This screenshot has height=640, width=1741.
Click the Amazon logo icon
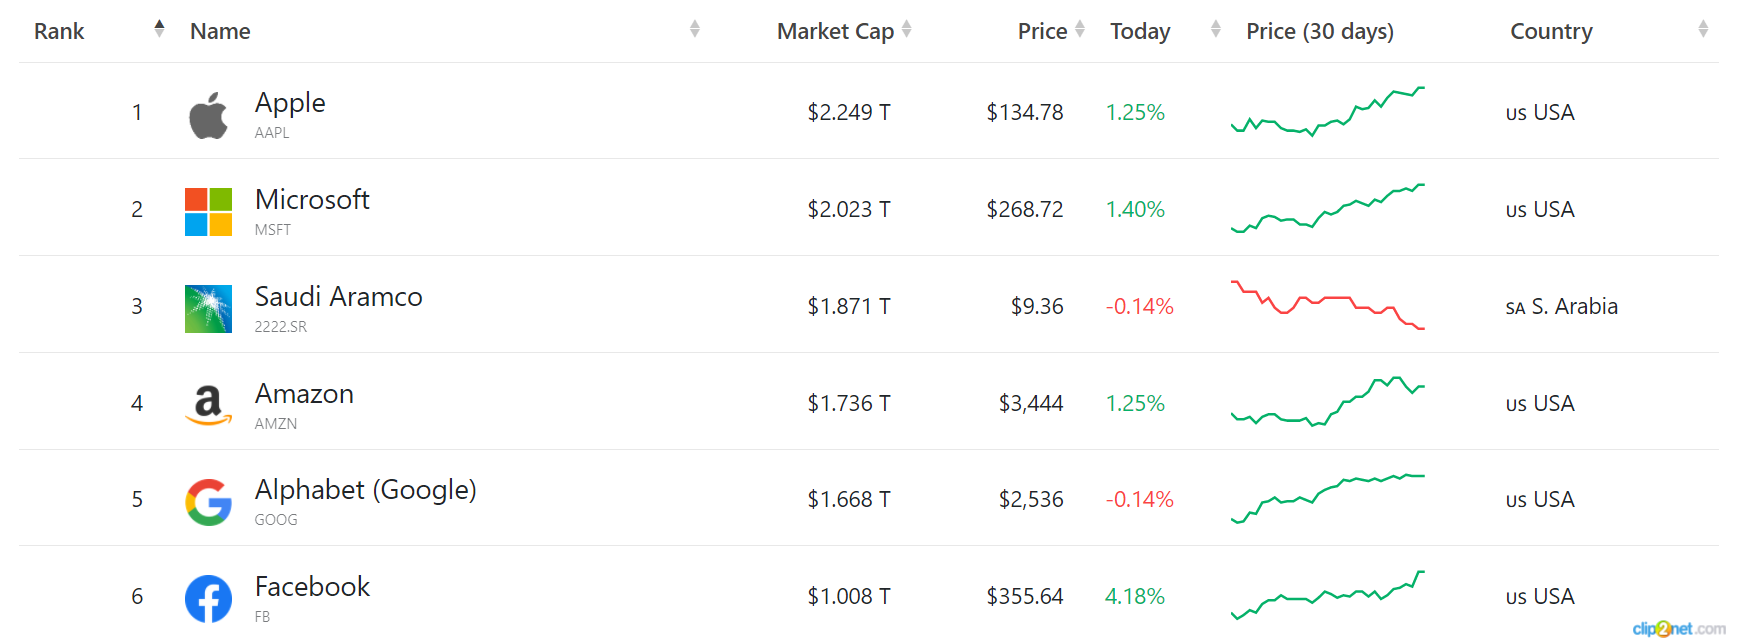208,405
